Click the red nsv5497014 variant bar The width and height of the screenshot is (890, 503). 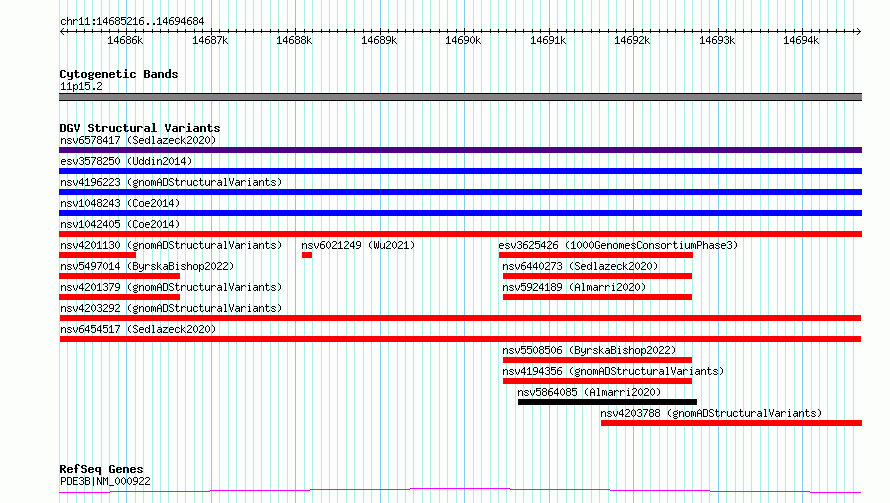(119, 276)
